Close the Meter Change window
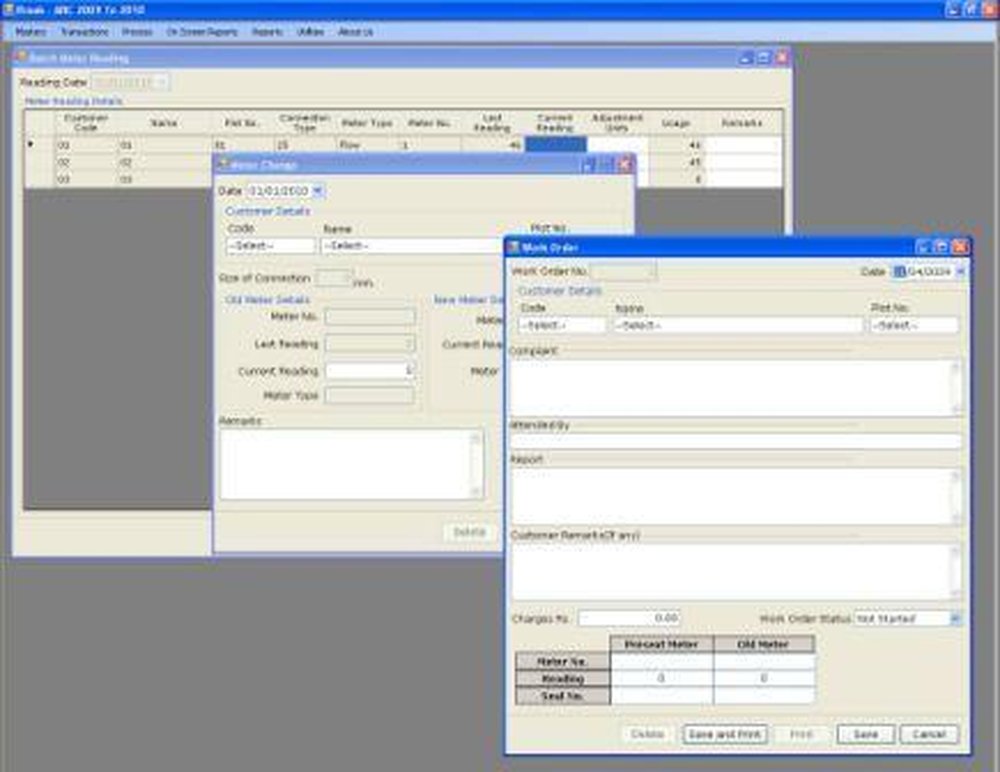The height and width of the screenshot is (772, 1000). [x=625, y=165]
